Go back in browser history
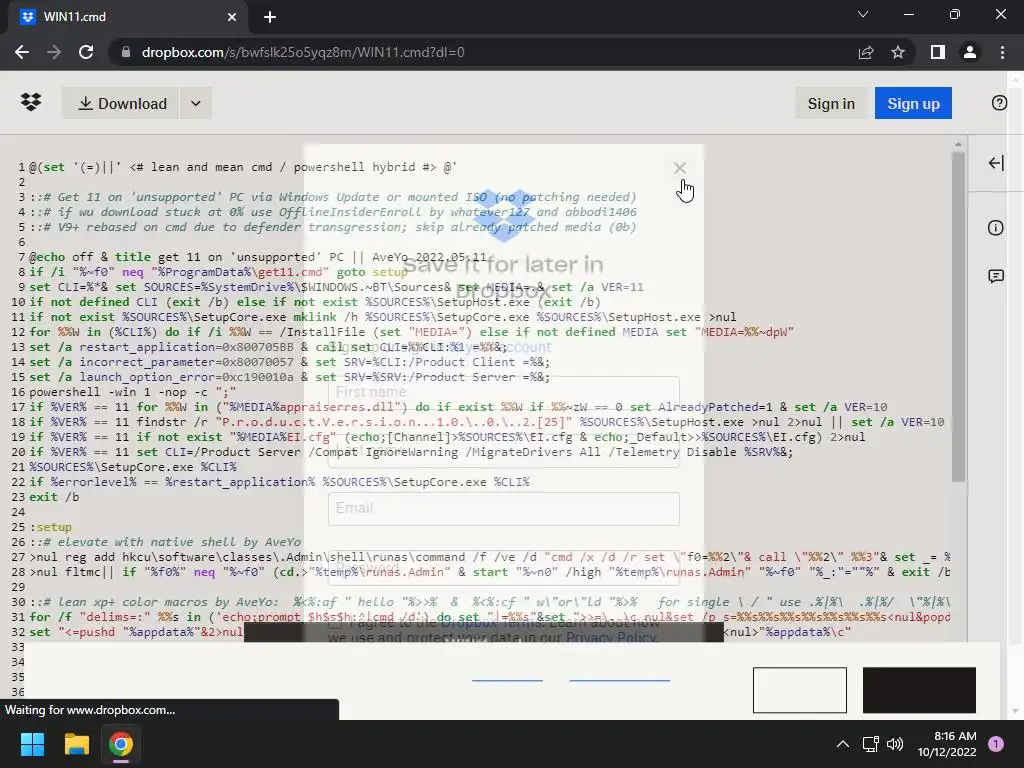This screenshot has width=1024, height=768. point(22,52)
